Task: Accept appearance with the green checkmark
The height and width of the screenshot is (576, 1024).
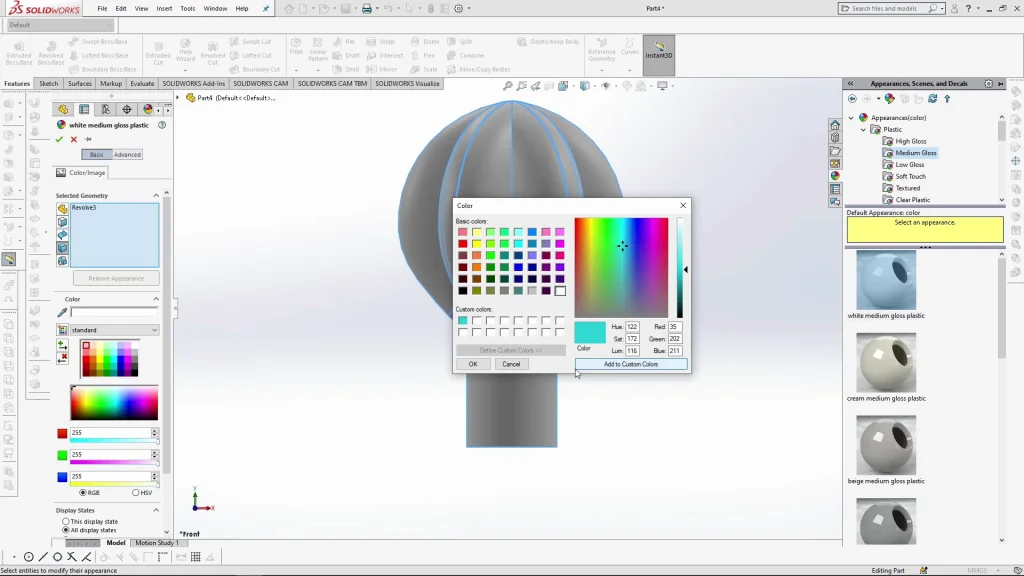Action: click(60, 140)
